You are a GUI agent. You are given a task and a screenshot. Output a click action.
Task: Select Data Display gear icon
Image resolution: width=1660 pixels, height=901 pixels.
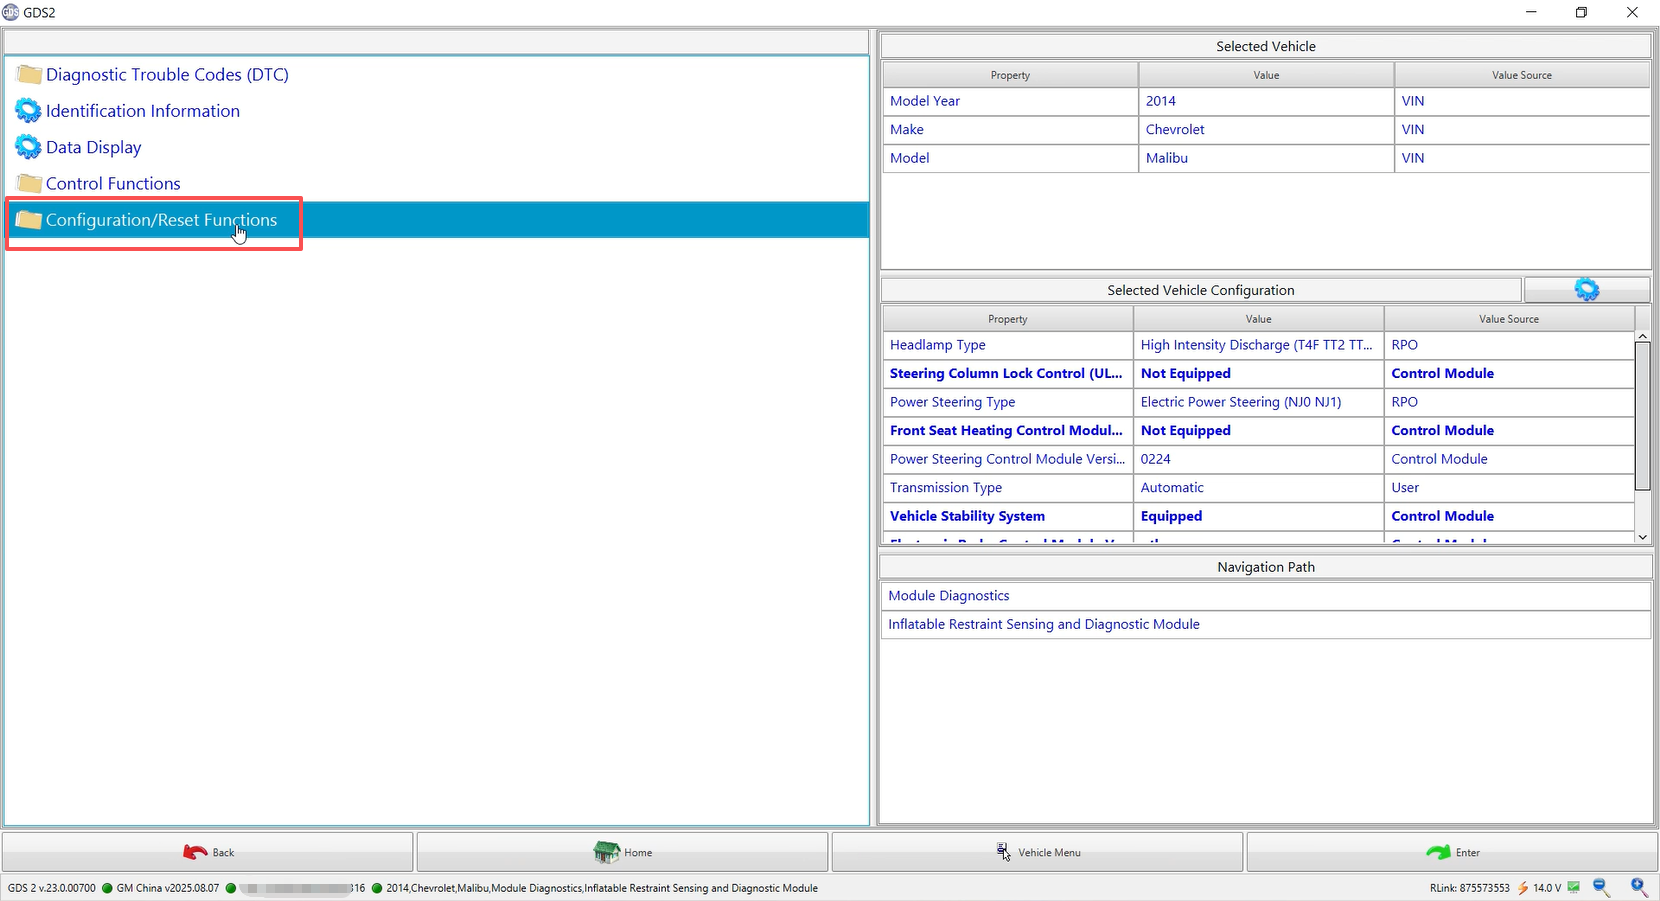coord(28,147)
